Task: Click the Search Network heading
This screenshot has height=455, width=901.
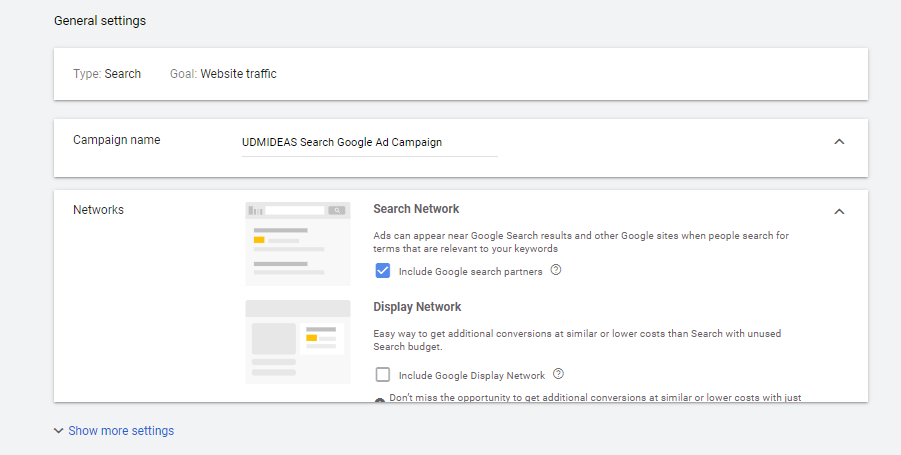Action: pos(416,209)
